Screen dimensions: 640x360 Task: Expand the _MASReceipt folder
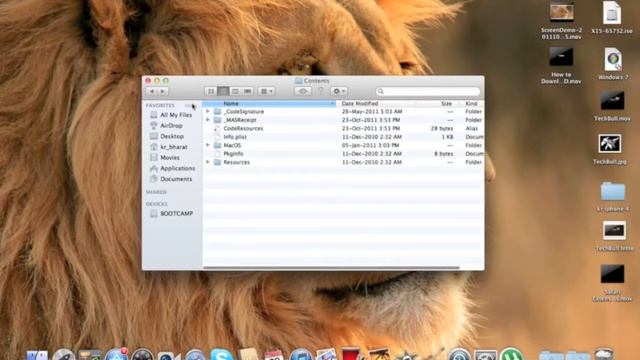207,120
